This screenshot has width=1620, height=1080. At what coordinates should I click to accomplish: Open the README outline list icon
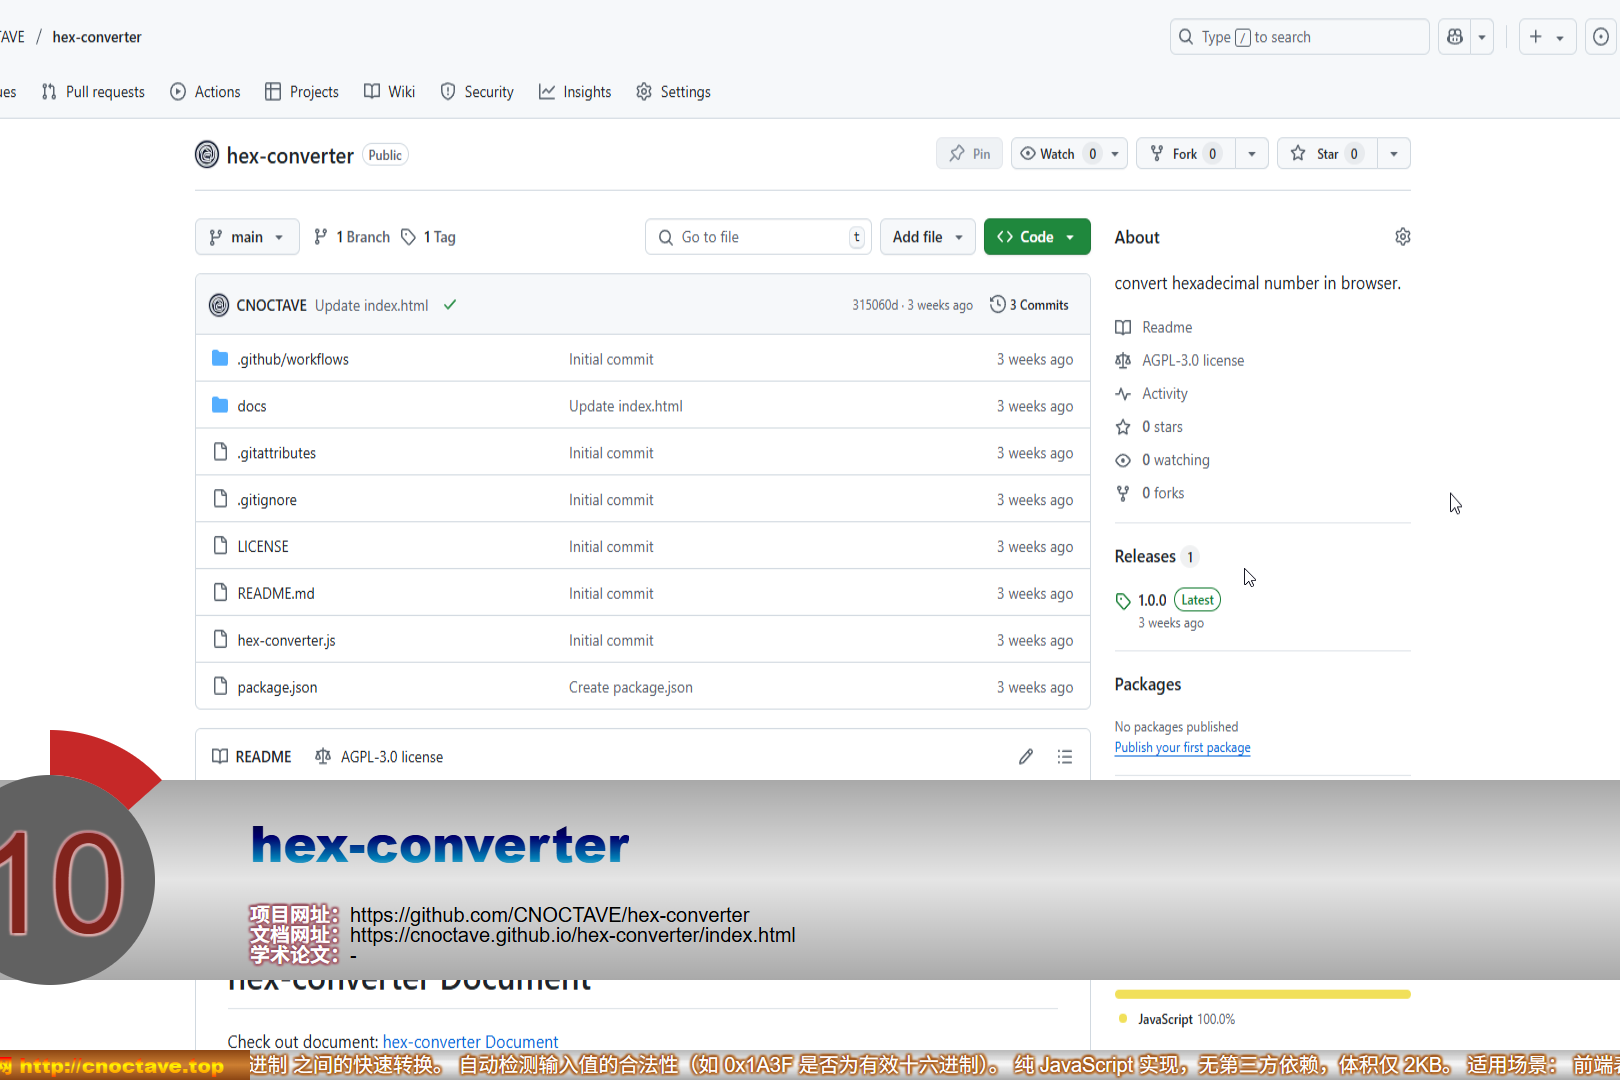tap(1065, 757)
